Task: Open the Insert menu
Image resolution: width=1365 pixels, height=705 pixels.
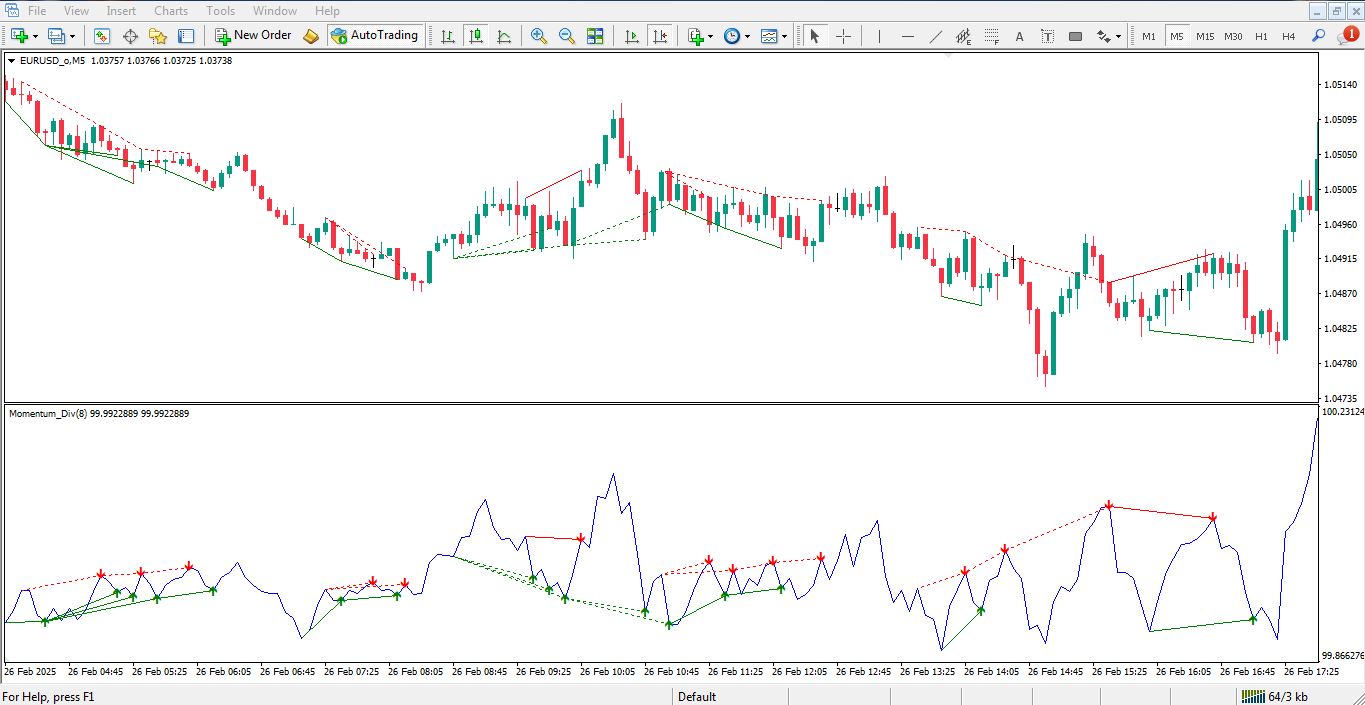Action: tap(121, 11)
